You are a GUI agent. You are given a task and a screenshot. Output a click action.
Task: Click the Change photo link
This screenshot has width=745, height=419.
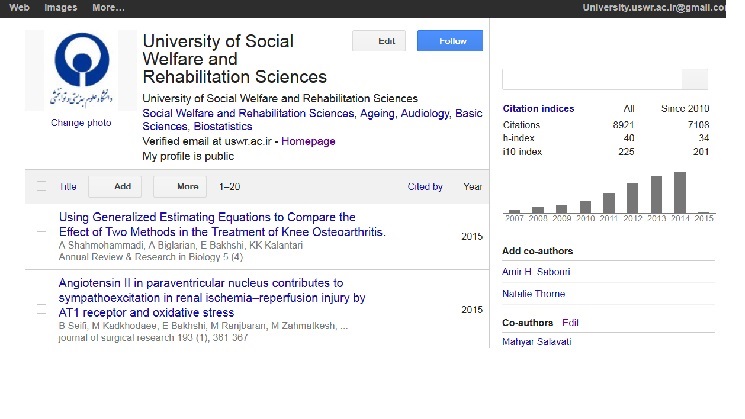(81, 123)
